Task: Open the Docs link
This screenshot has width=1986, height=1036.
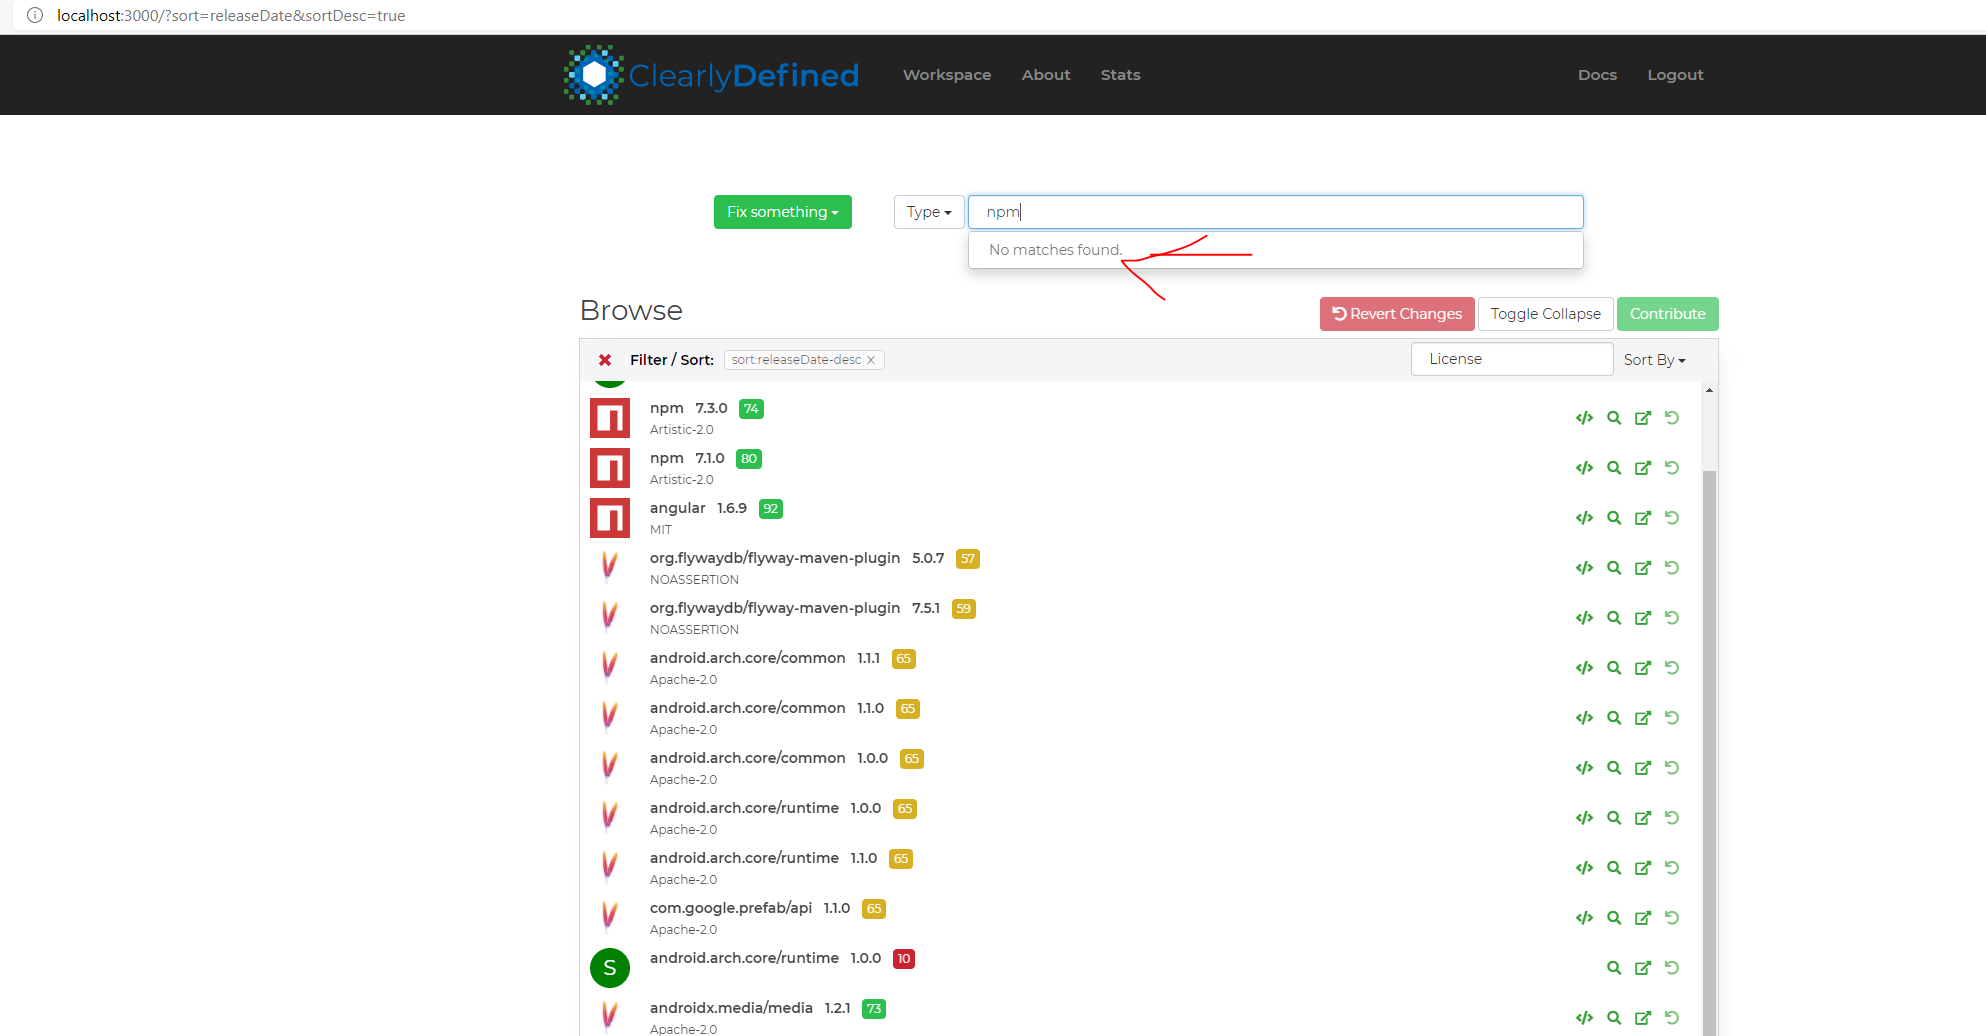Action: click(1597, 75)
